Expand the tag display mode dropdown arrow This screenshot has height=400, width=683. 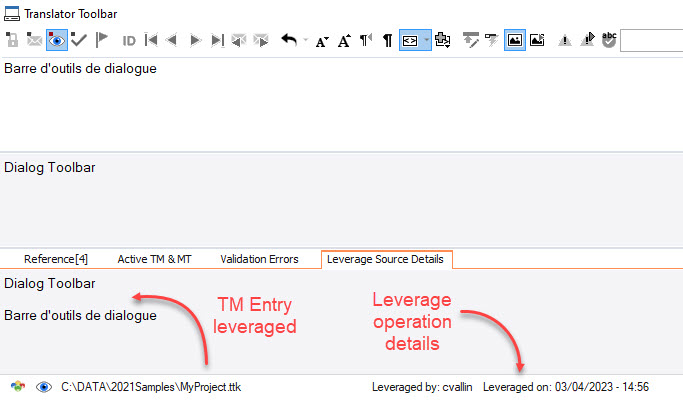tap(427, 41)
